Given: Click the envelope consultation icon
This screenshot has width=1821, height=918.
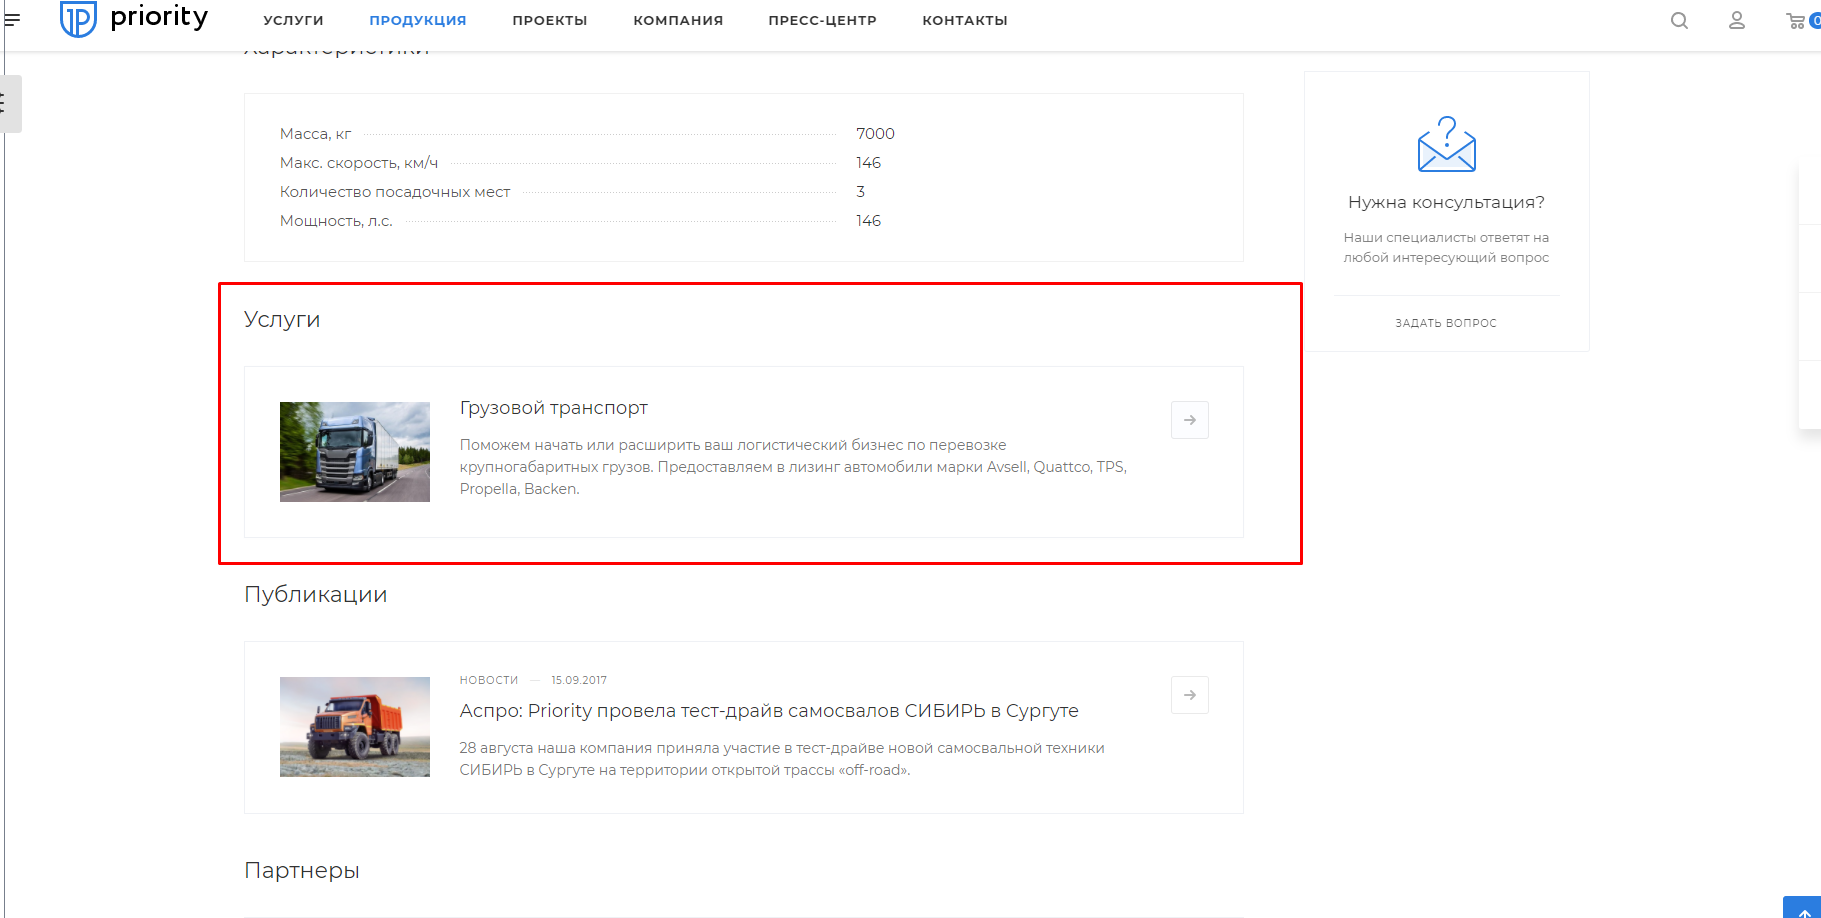Looking at the screenshot, I should pyautogui.click(x=1446, y=144).
